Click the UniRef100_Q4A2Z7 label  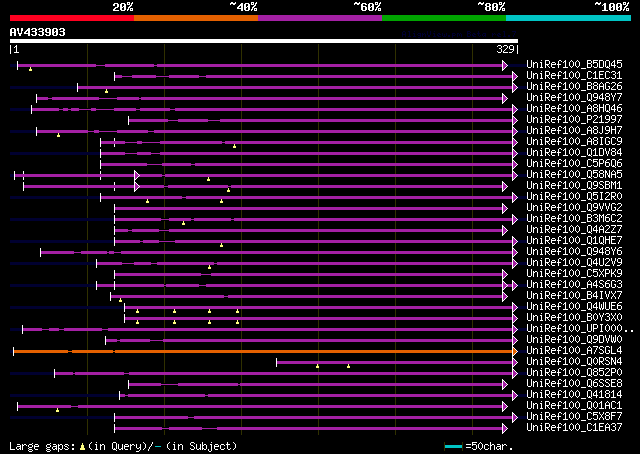click(x=574, y=230)
